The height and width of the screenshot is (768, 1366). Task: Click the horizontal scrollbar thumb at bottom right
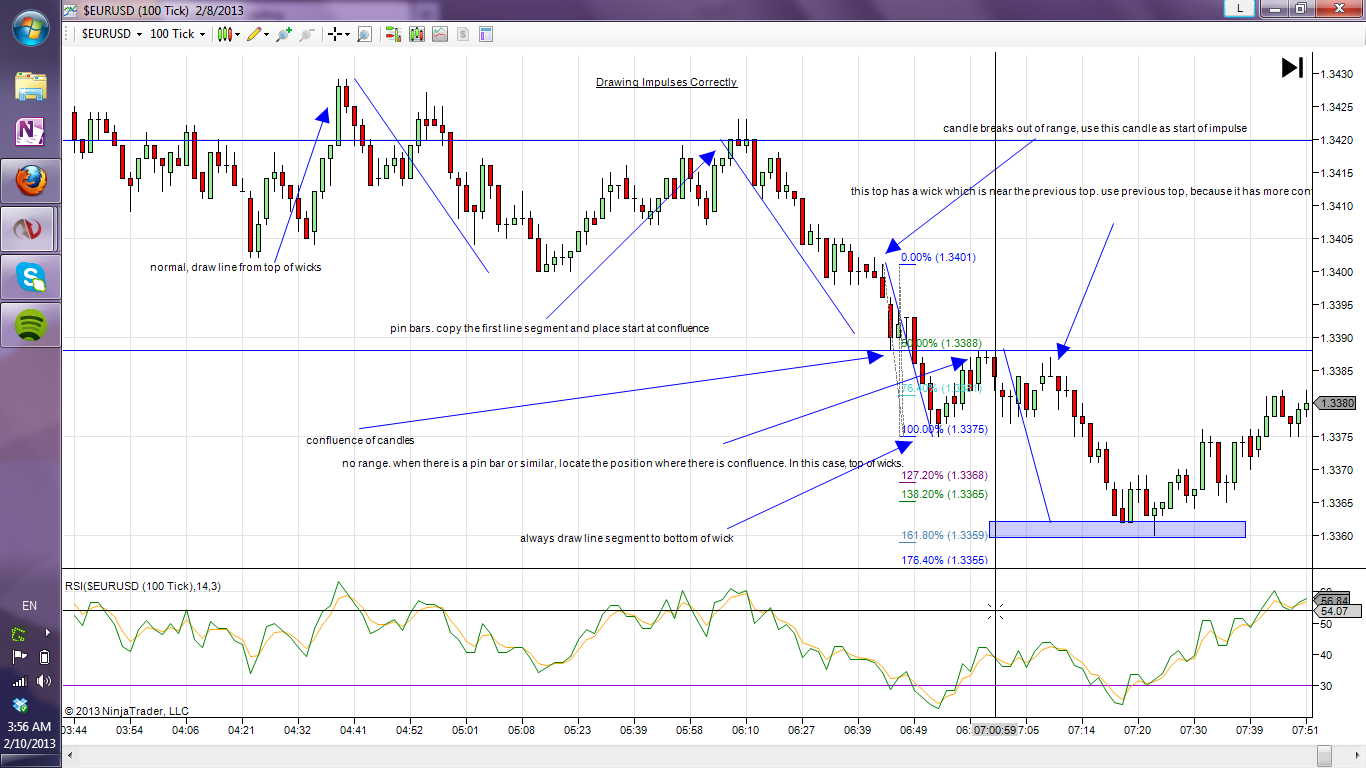(1324, 753)
